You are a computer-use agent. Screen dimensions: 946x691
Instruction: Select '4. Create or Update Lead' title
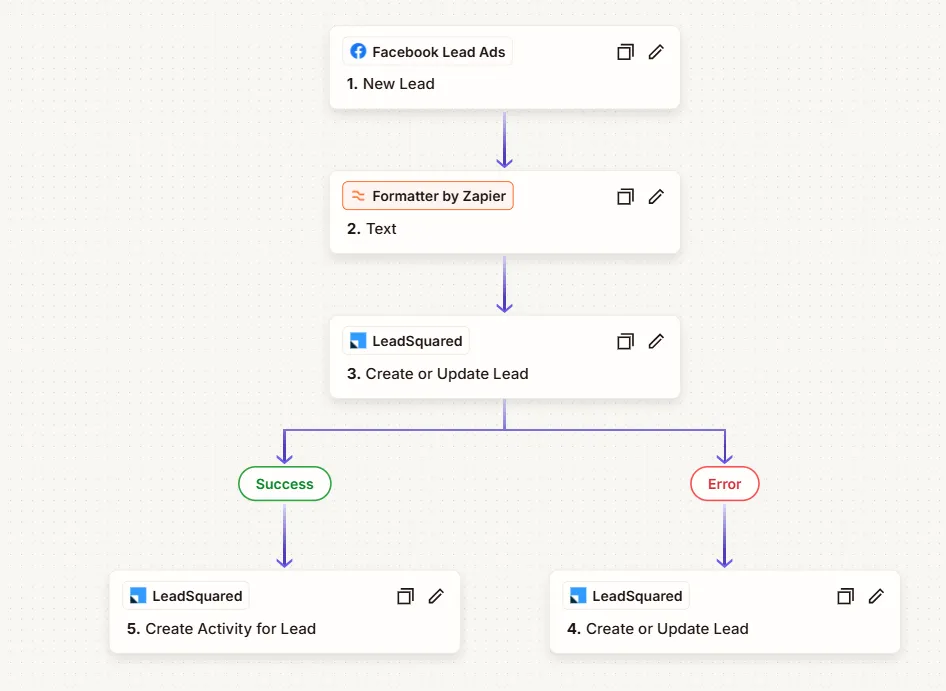(658, 629)
